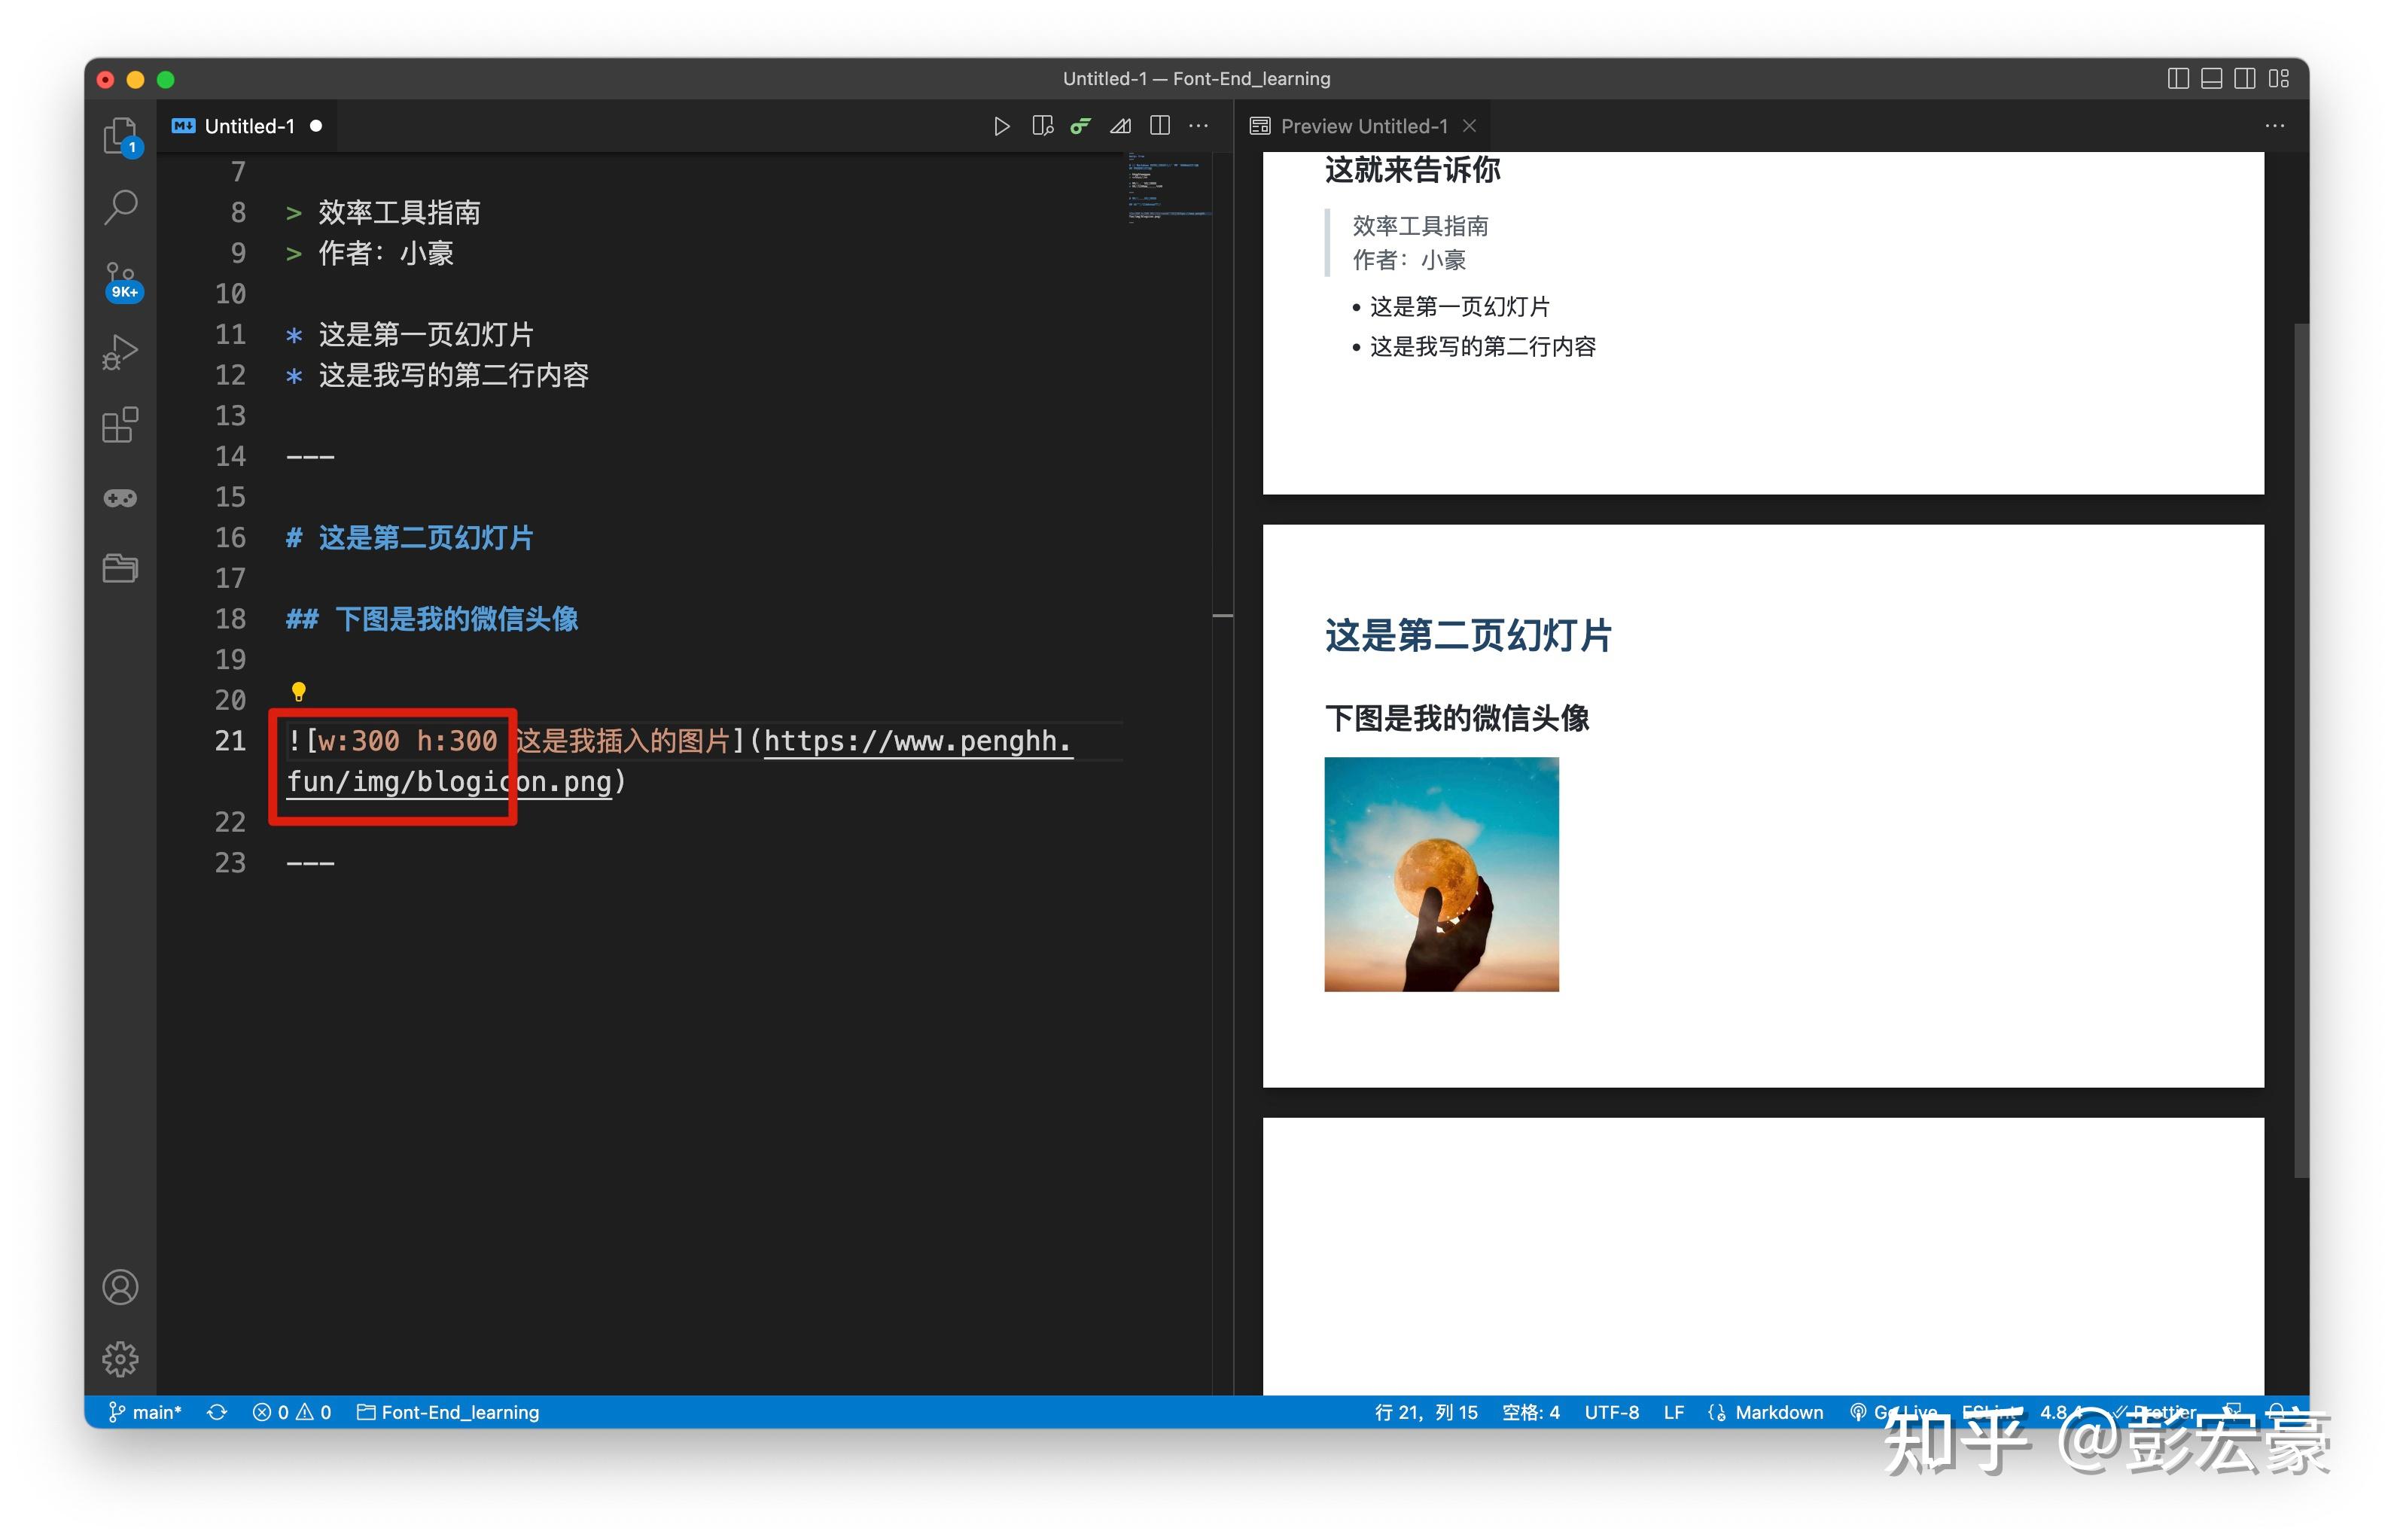
Task: Change the file encoding from UTF-8
Action: pyautogui.click(x=1612, y=1412)
